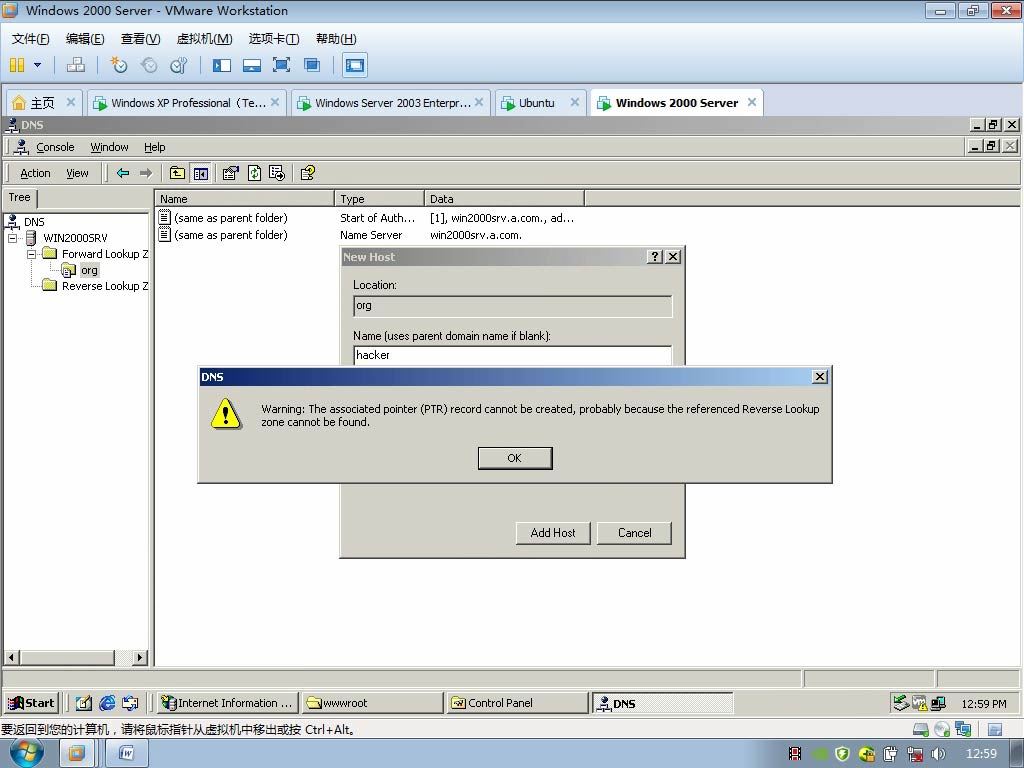Open the Window menu in DNS console
Screen dimensions: 1024x768
[109, 147]
